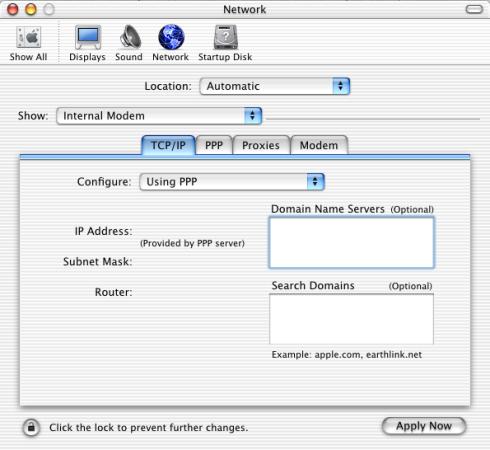
Task: Click the Apply Now button
Action: pos(424,426)
